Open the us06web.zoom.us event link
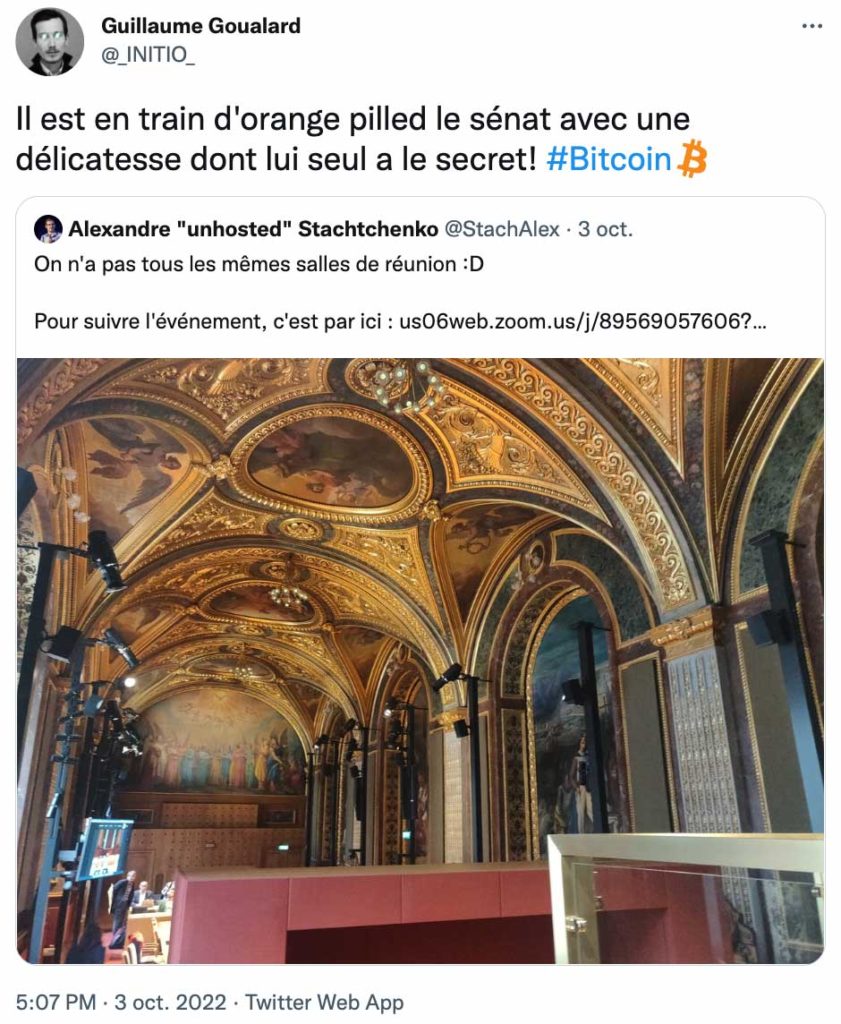841x1024 pixels. (582, 321)
